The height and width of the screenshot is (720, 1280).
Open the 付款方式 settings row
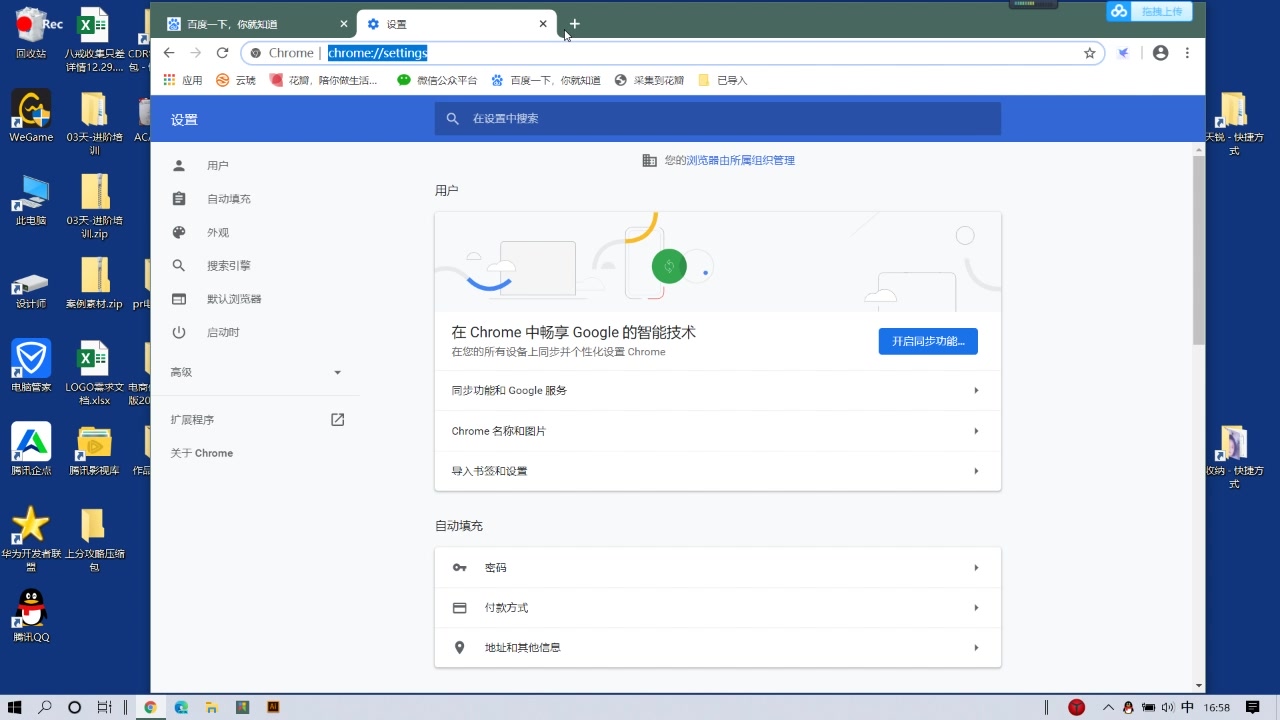pos(718,607)
